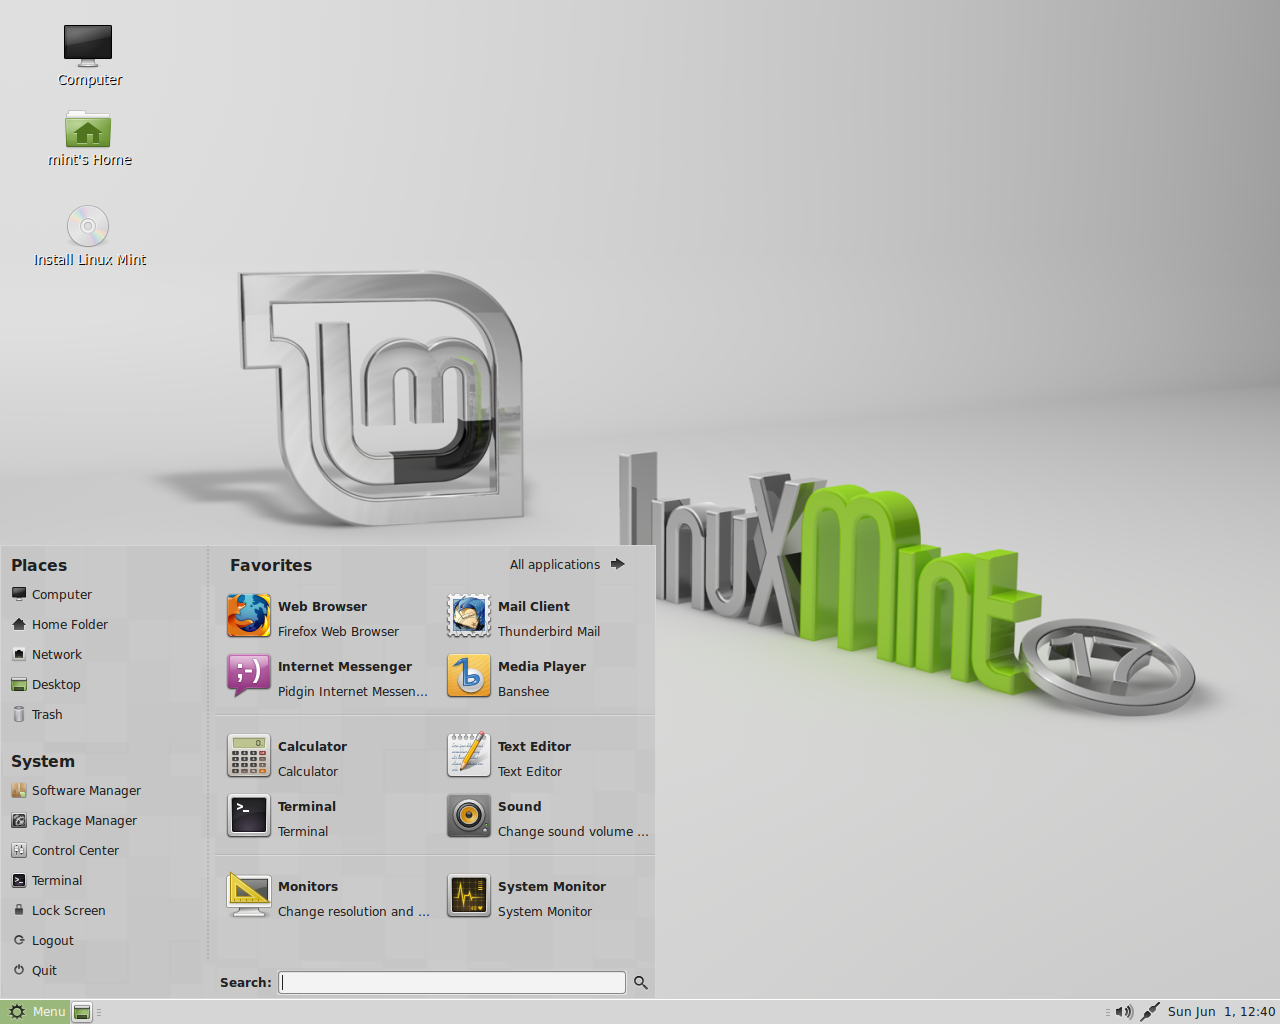Open Sound volume settings
The height and width of the screenshot is (1024, 1280).
[x=547, y=817]
